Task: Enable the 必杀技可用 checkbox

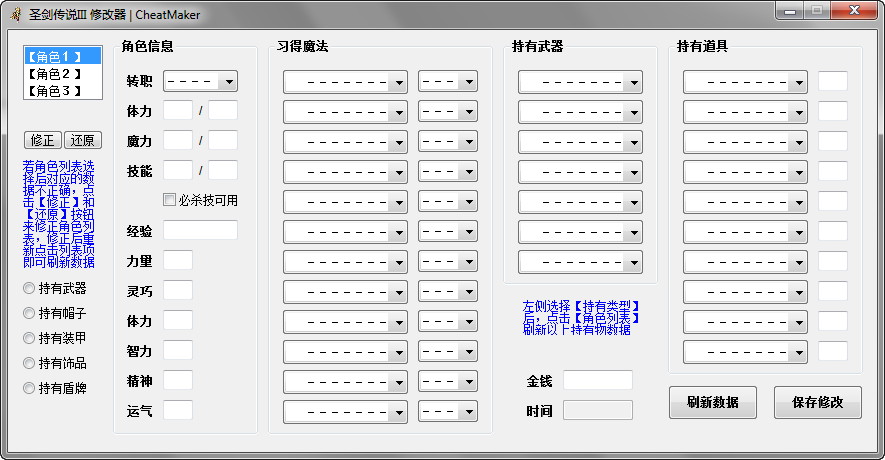Action: 170,200
